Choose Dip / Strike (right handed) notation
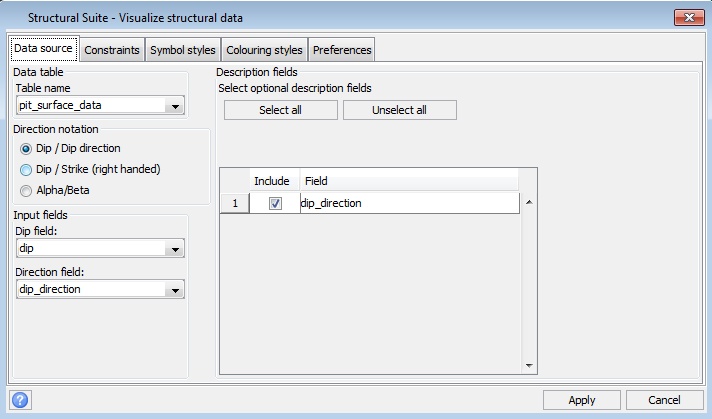 point(26,169)
